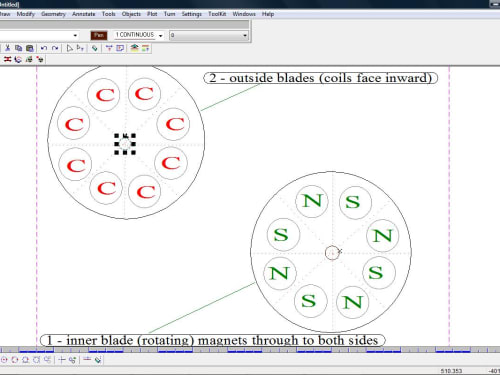
Task: Click the green paint bucket icon
Action: [95, 48]
